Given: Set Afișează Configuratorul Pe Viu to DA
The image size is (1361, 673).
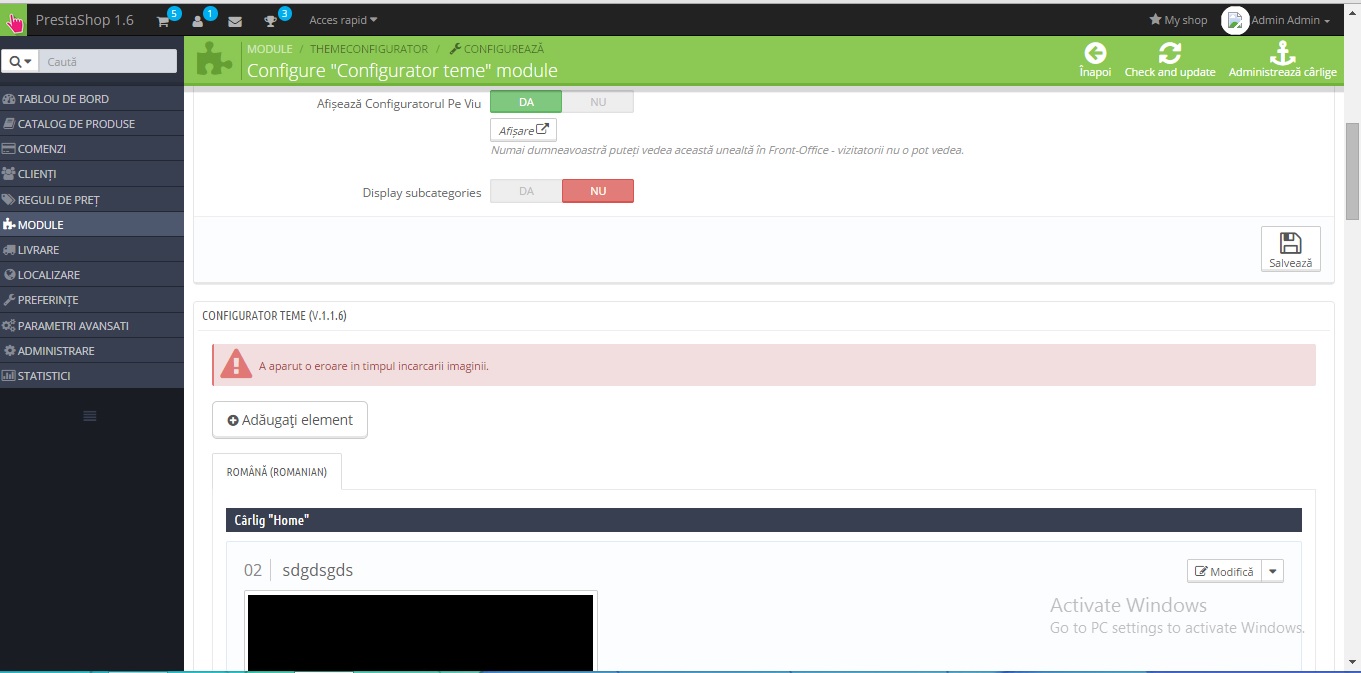Looking at the screenshot, I should click(526, 102).
